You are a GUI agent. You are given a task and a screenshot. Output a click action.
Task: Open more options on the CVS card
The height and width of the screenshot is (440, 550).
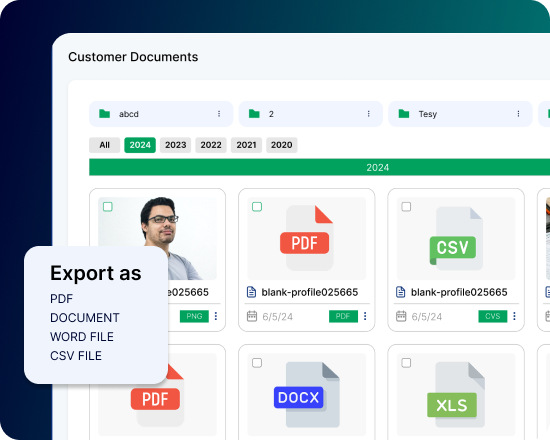[x=514, y=316]
